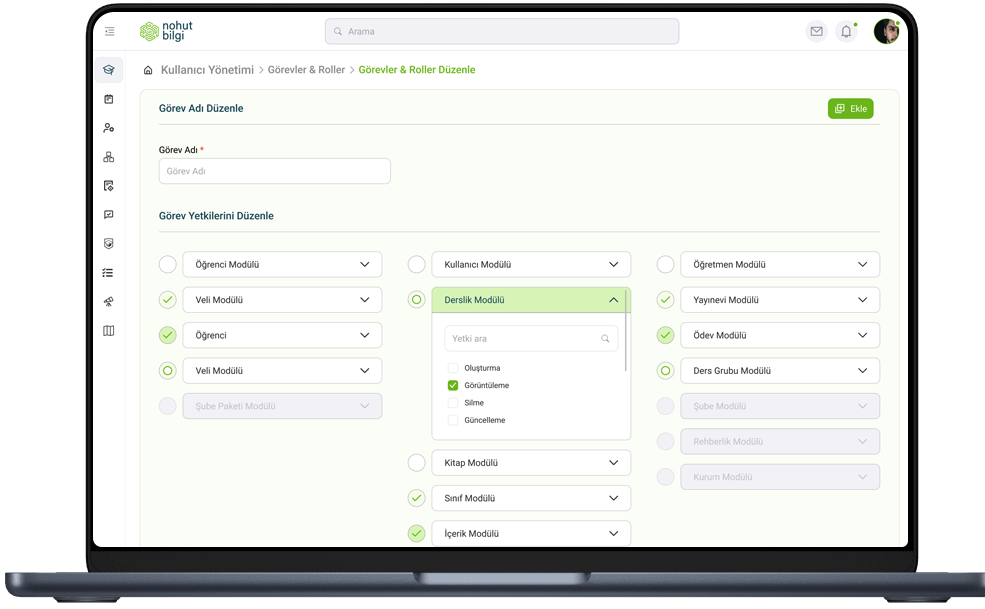Collapse the sidebar with the menu icon

tap(109, 32)
